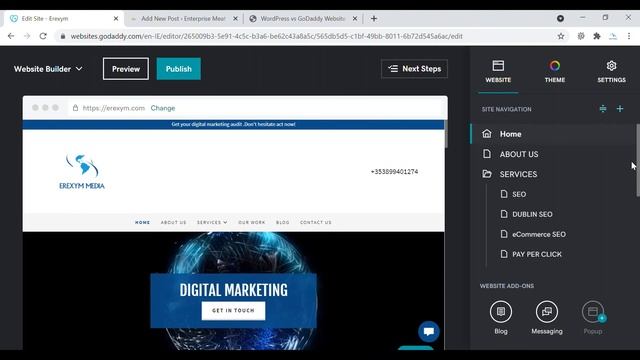Click the site info lock icon
Screen dimensions: 640x360
[x=62, y=36]
